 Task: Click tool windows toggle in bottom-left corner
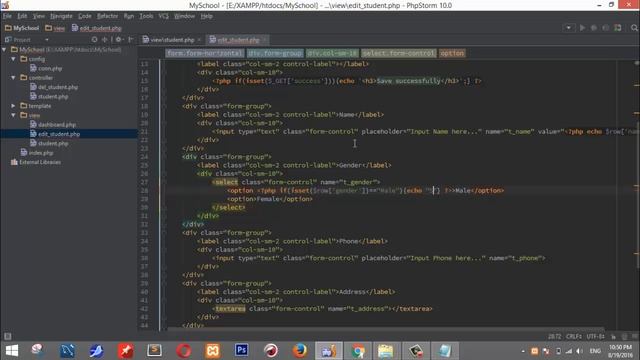tap(7, 336)
